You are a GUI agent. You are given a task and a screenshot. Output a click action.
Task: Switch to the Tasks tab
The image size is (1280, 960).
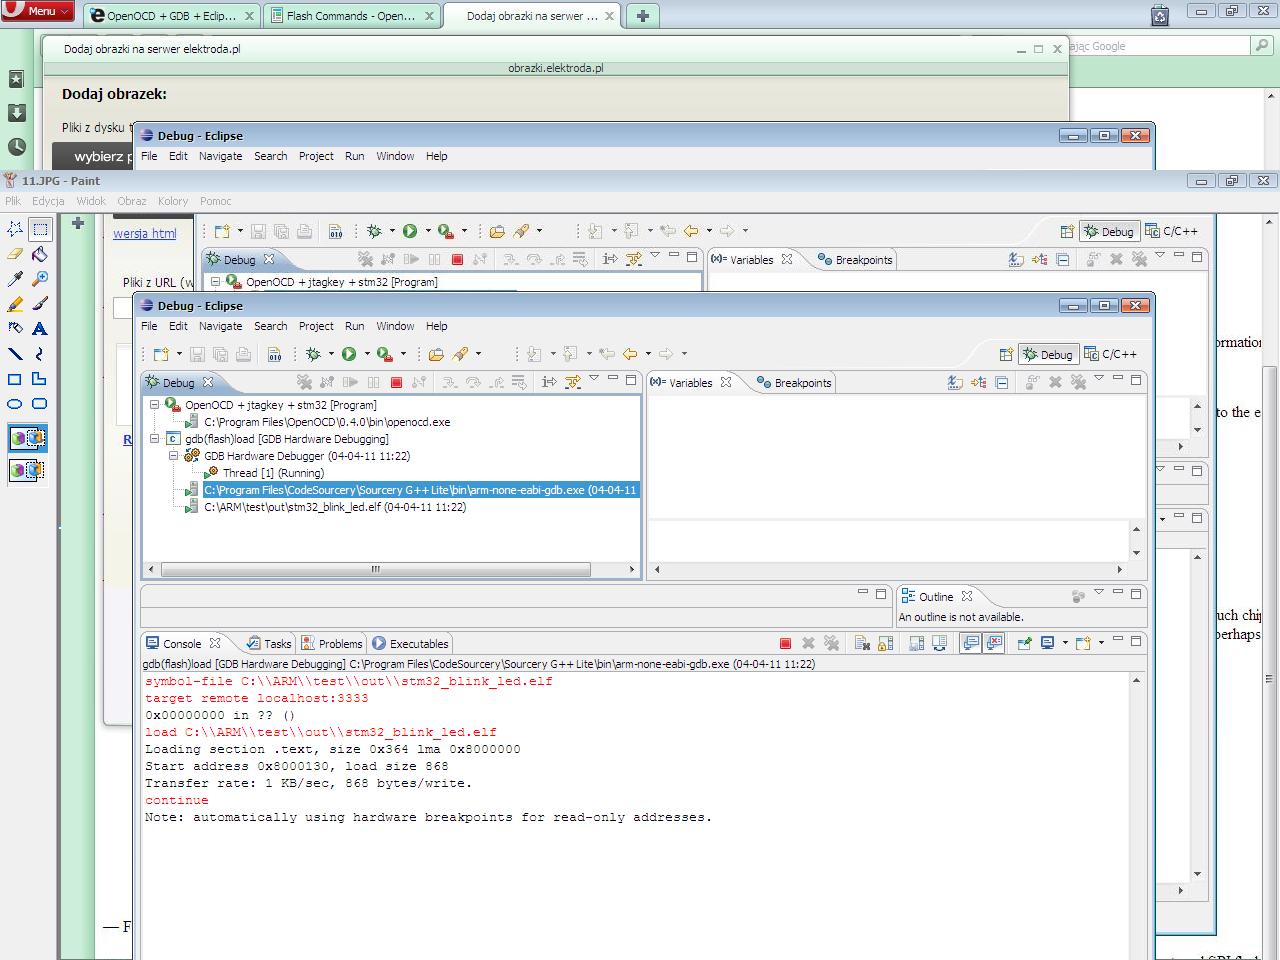(269, 644)
